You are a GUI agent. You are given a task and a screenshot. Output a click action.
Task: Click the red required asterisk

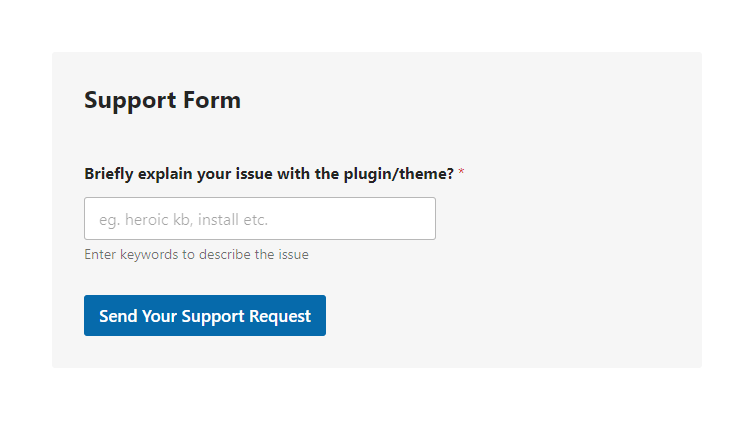click(461, 172)
